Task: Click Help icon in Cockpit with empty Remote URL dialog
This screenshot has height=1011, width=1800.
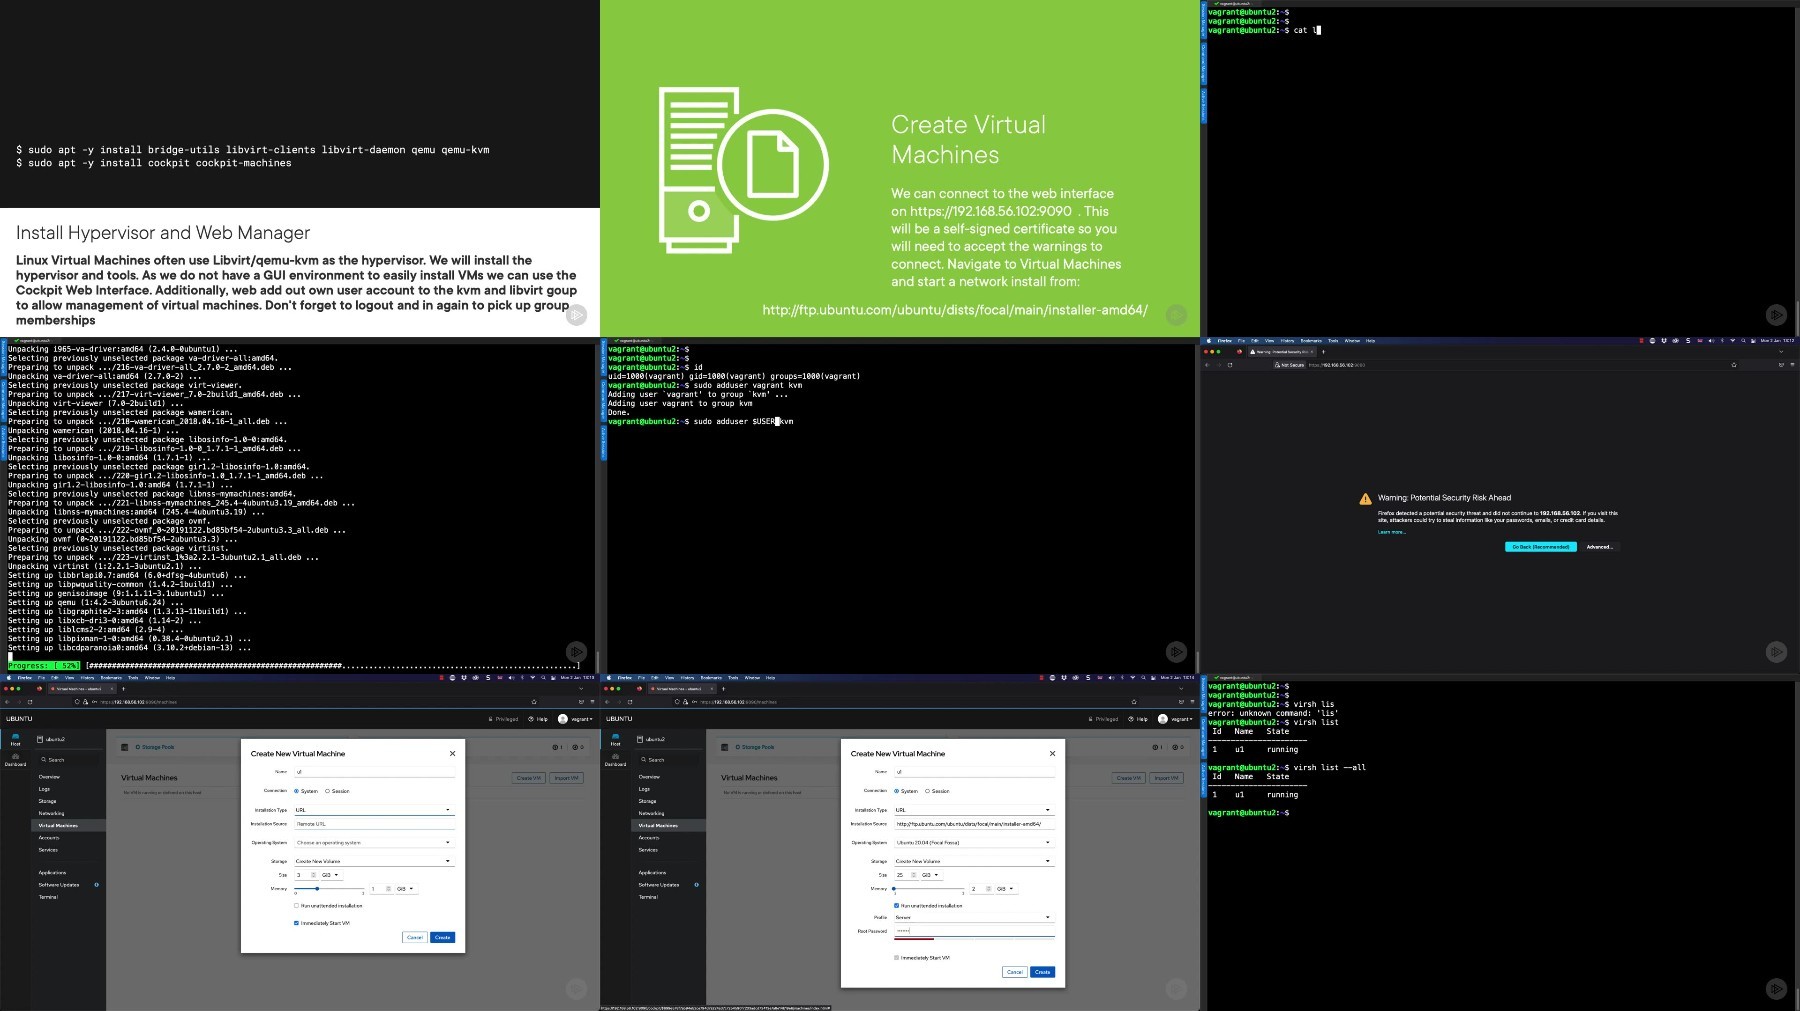Action: [x=533, y=719]
